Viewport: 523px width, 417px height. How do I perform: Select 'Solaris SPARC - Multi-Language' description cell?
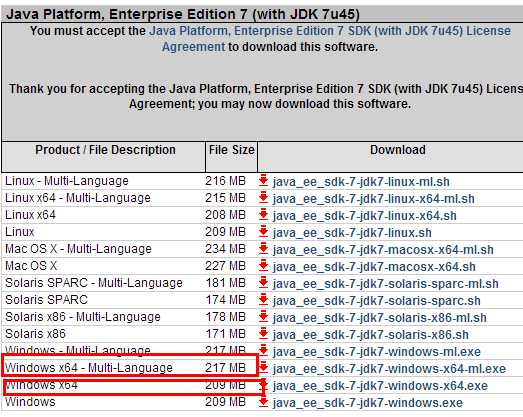pos(94,283)
